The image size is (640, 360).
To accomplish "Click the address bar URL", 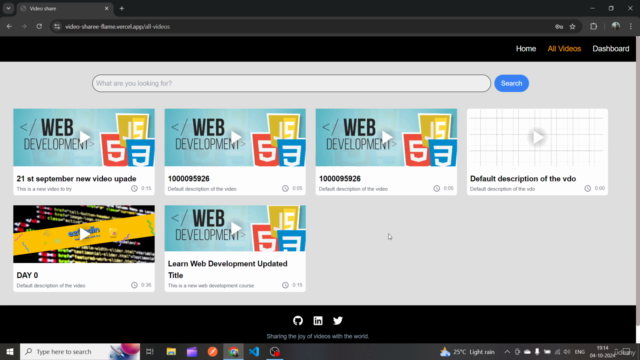I will pos(118,27).
